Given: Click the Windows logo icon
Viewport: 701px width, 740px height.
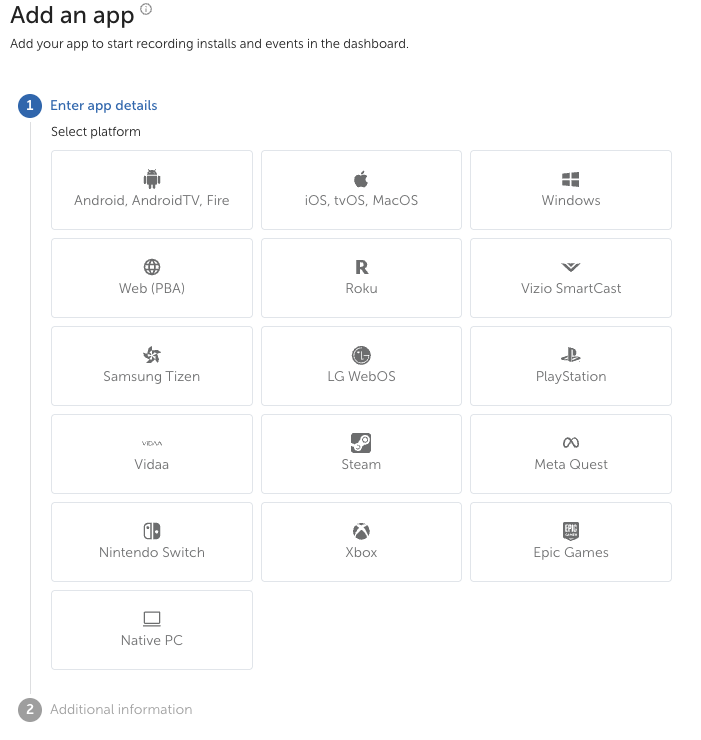Looking at the screenshot, I should [570, 179].
